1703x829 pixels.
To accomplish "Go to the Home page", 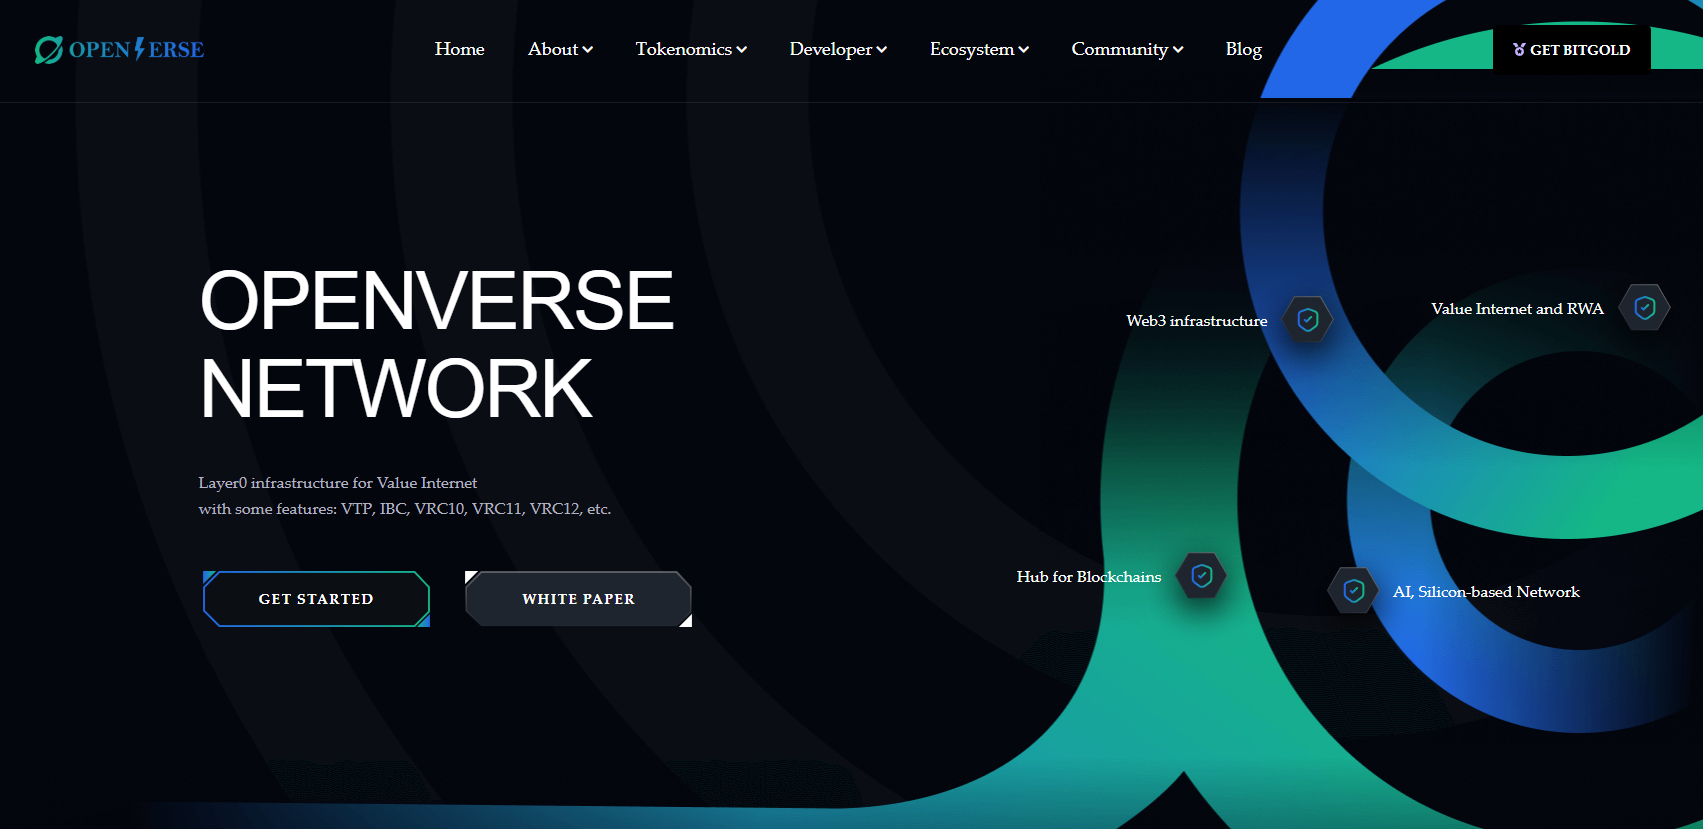I will 459,49.
